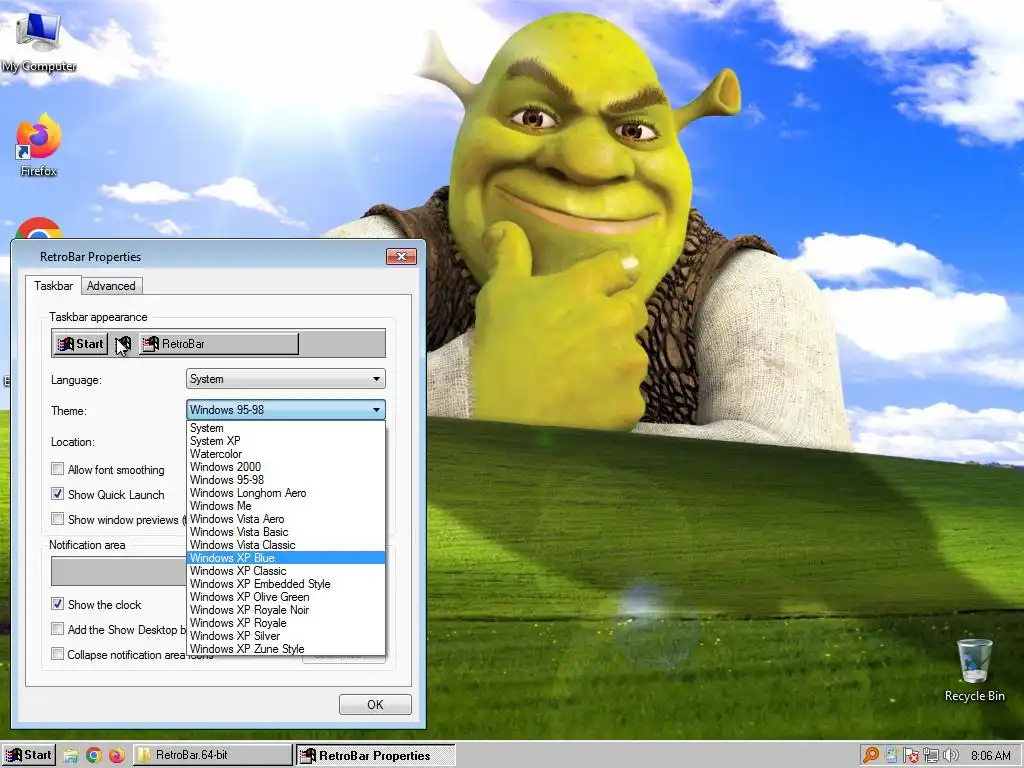Open the Recycle Bin on the desktop
This screenshot has width=1024, height=768.
(974, 670)
